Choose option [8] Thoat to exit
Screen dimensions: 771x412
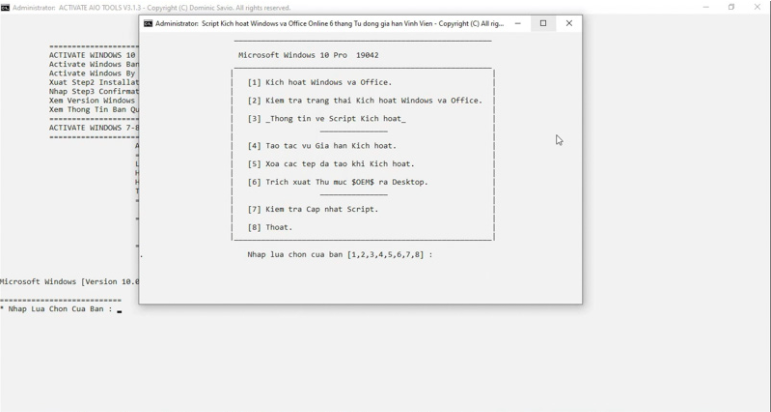(270, 227)
